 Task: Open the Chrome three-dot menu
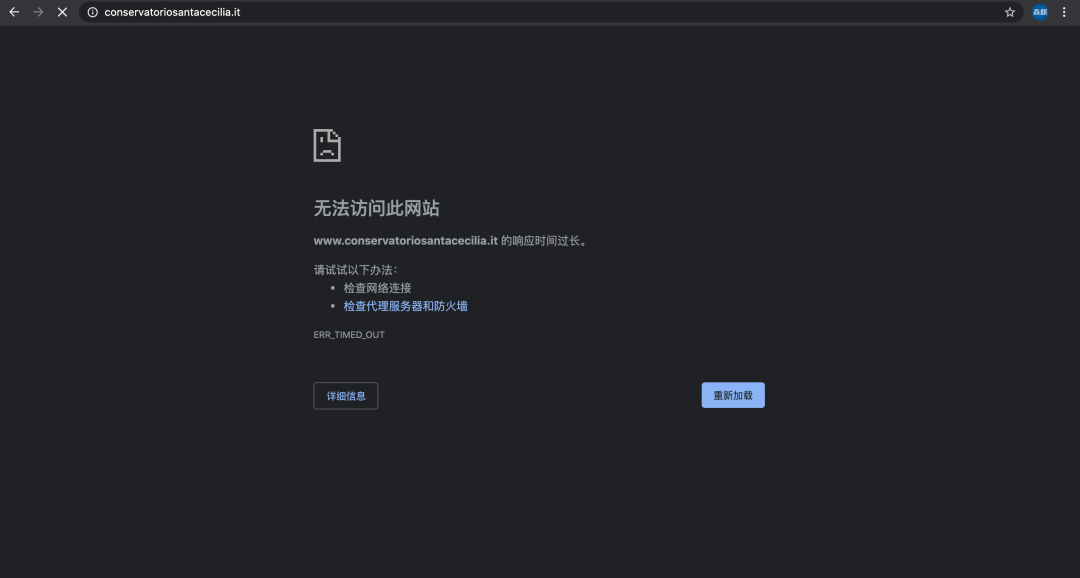point(1064,12)
